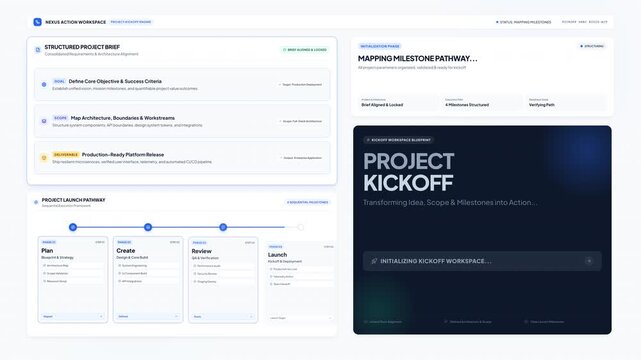Screen dimensions: 641x360
Task: Open the Map Architecture, Boundaries & Workstreams row
Action: pyautogui.click(x=182, y=121)
